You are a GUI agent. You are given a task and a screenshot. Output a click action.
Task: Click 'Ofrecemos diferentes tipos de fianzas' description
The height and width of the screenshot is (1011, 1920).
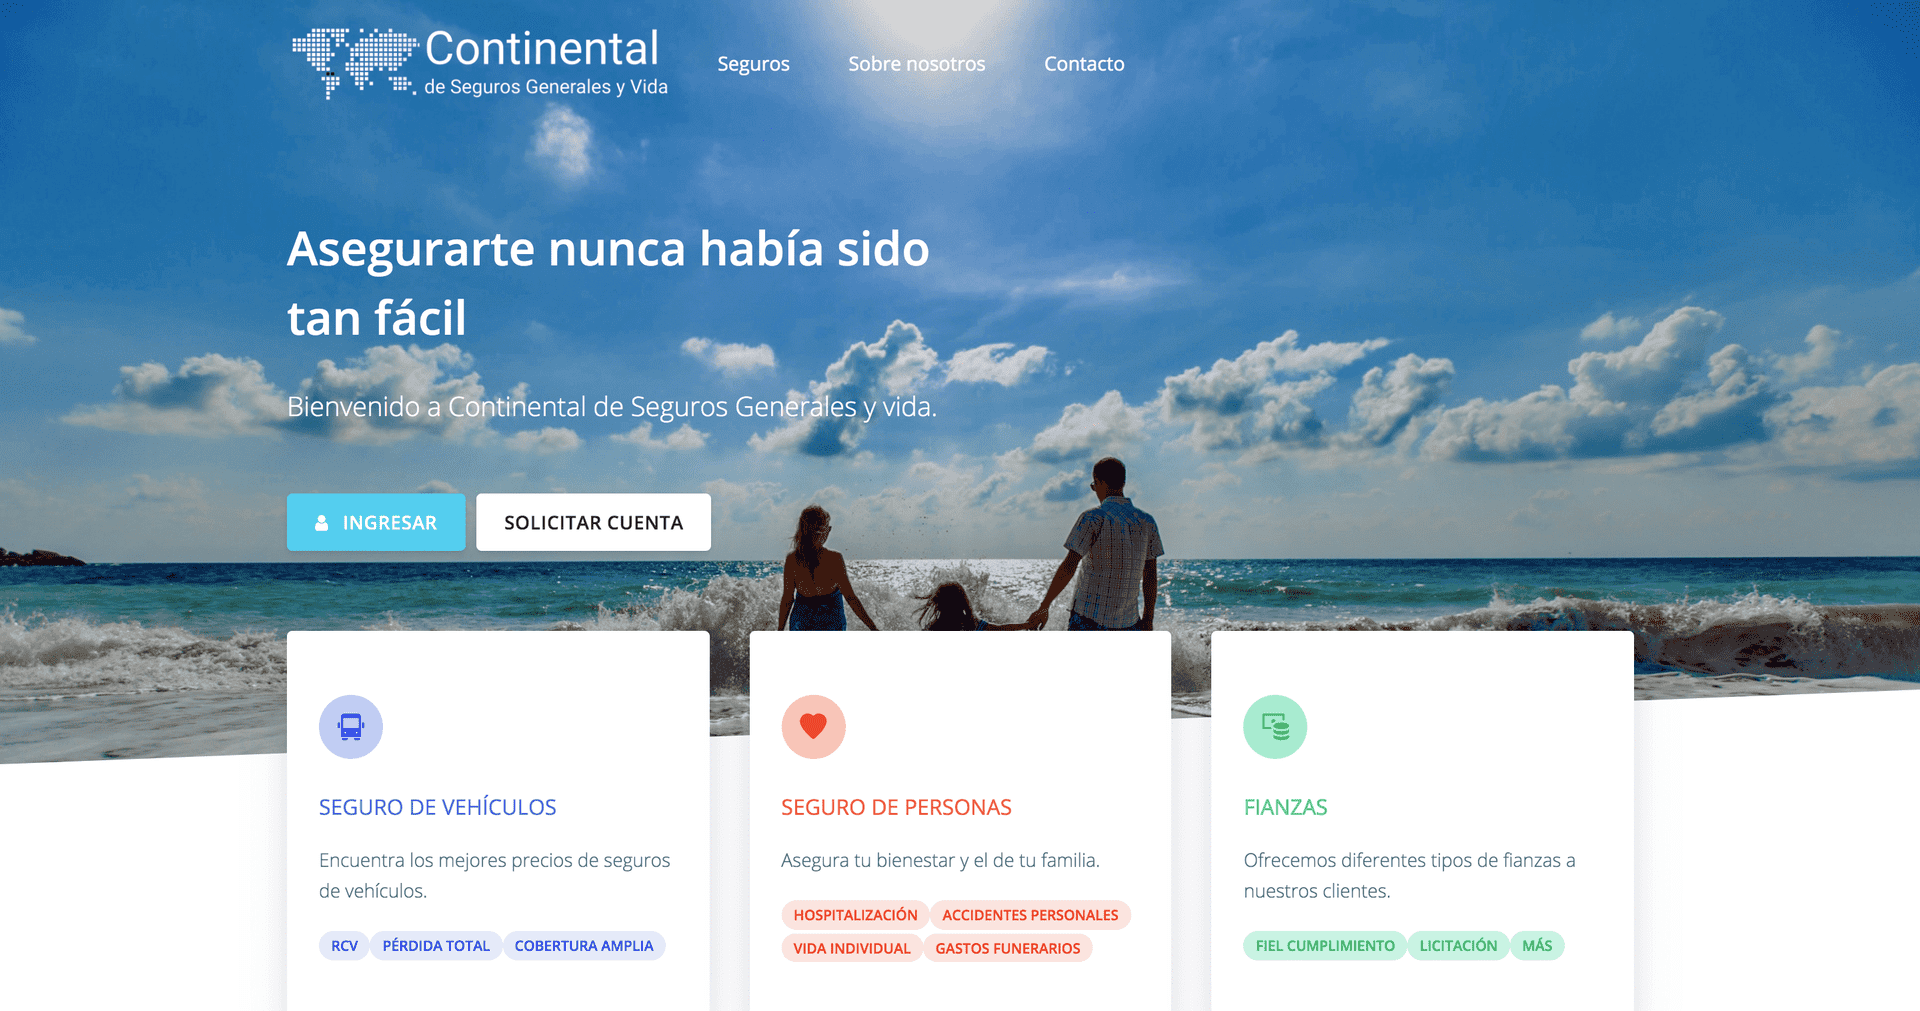point(1409,875)
